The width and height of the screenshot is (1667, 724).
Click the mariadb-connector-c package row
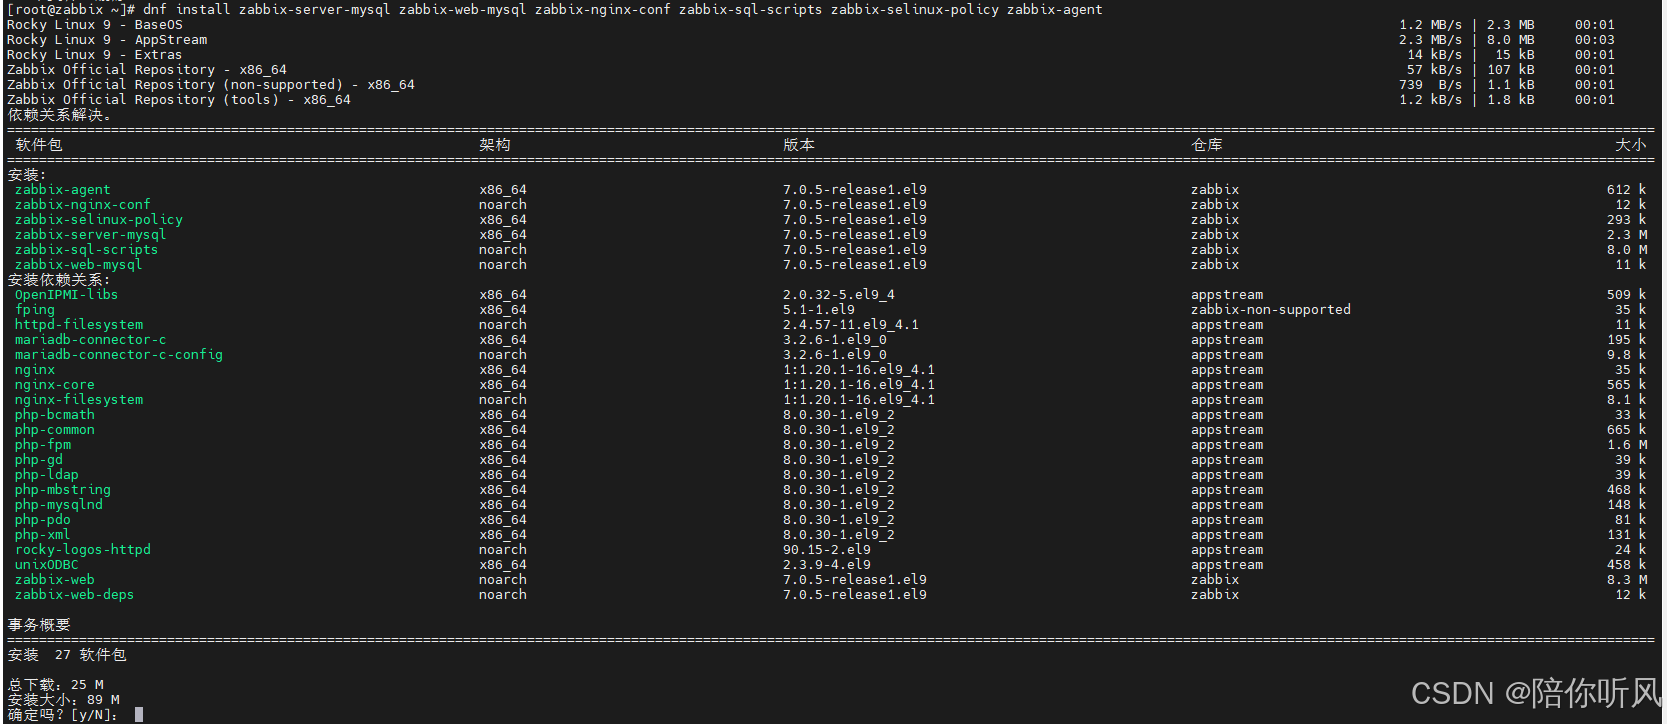click(830, 339)
